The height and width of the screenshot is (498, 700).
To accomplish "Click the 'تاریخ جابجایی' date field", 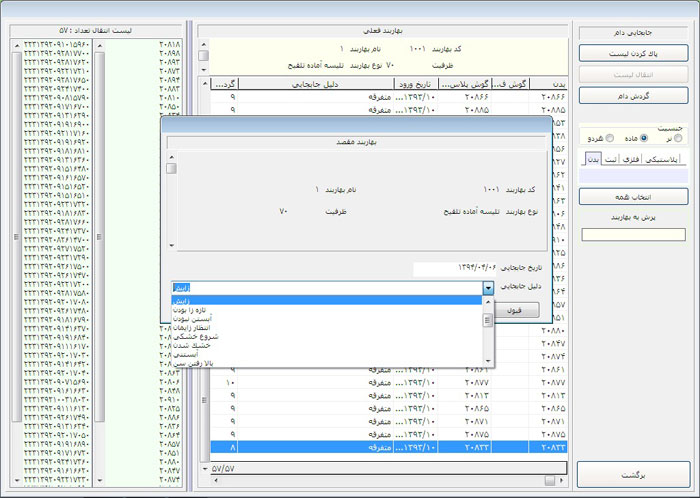I will tap(454, 268).
